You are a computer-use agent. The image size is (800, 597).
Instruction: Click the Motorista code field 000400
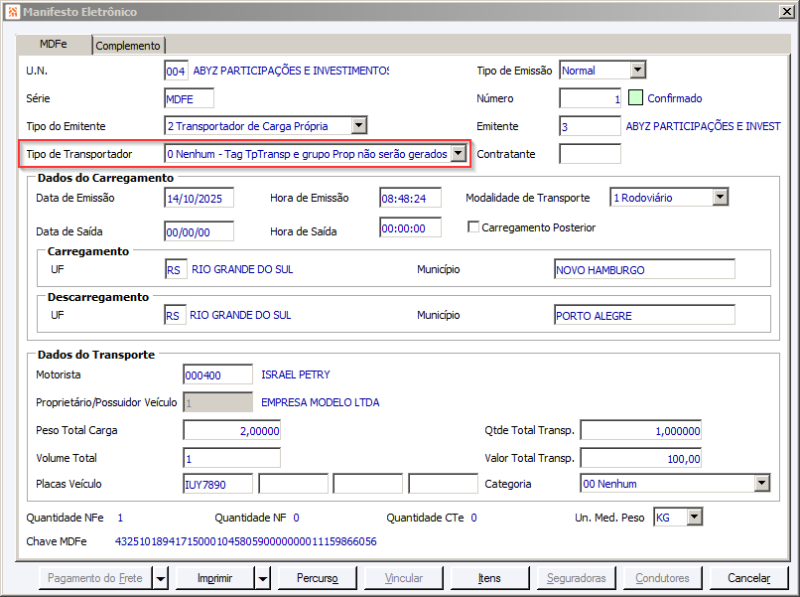[x=218, y=375]
